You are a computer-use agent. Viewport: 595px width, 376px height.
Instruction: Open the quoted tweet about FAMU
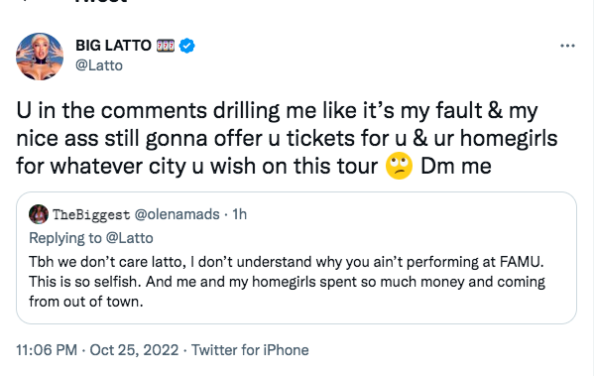(x=296, y=258)
